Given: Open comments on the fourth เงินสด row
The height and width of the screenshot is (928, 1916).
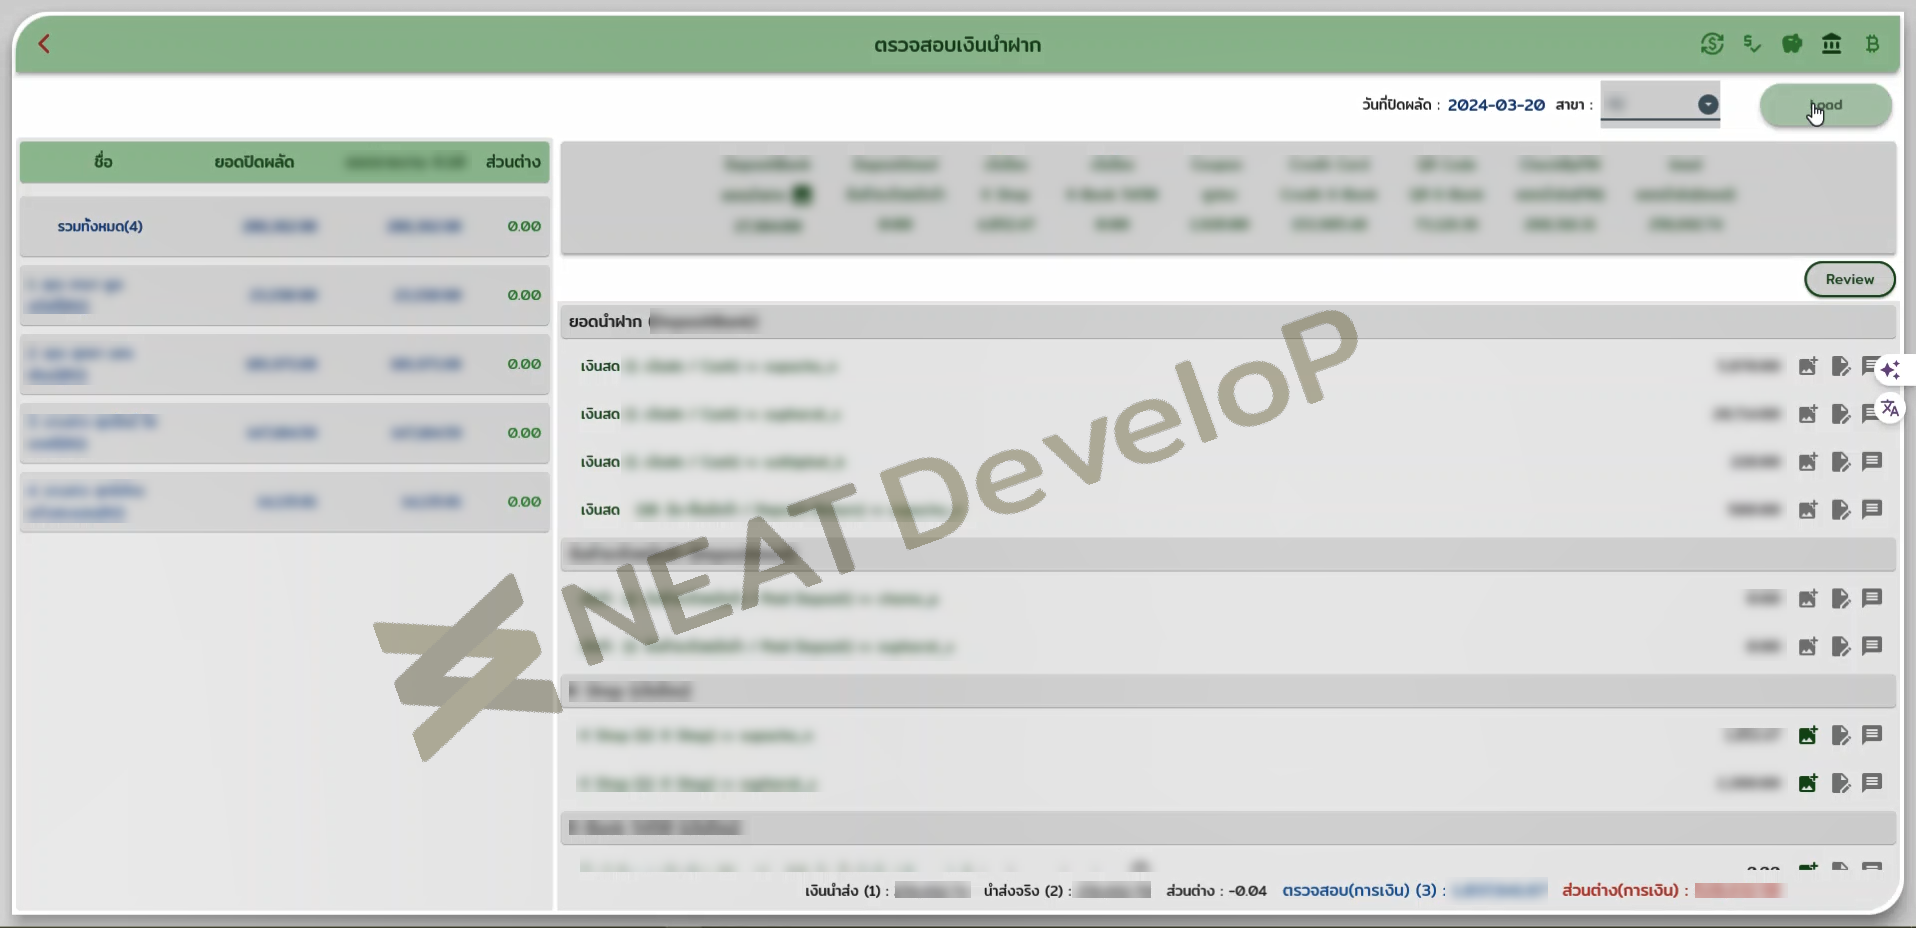Looking at the screenshot, I should [1873, 509].
